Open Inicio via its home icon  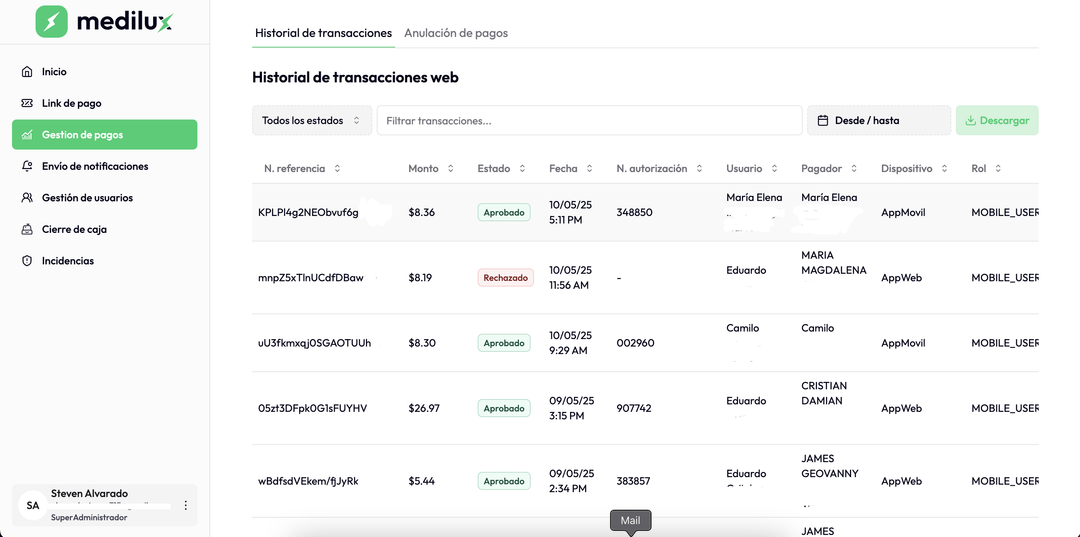[x=27, y=72]
